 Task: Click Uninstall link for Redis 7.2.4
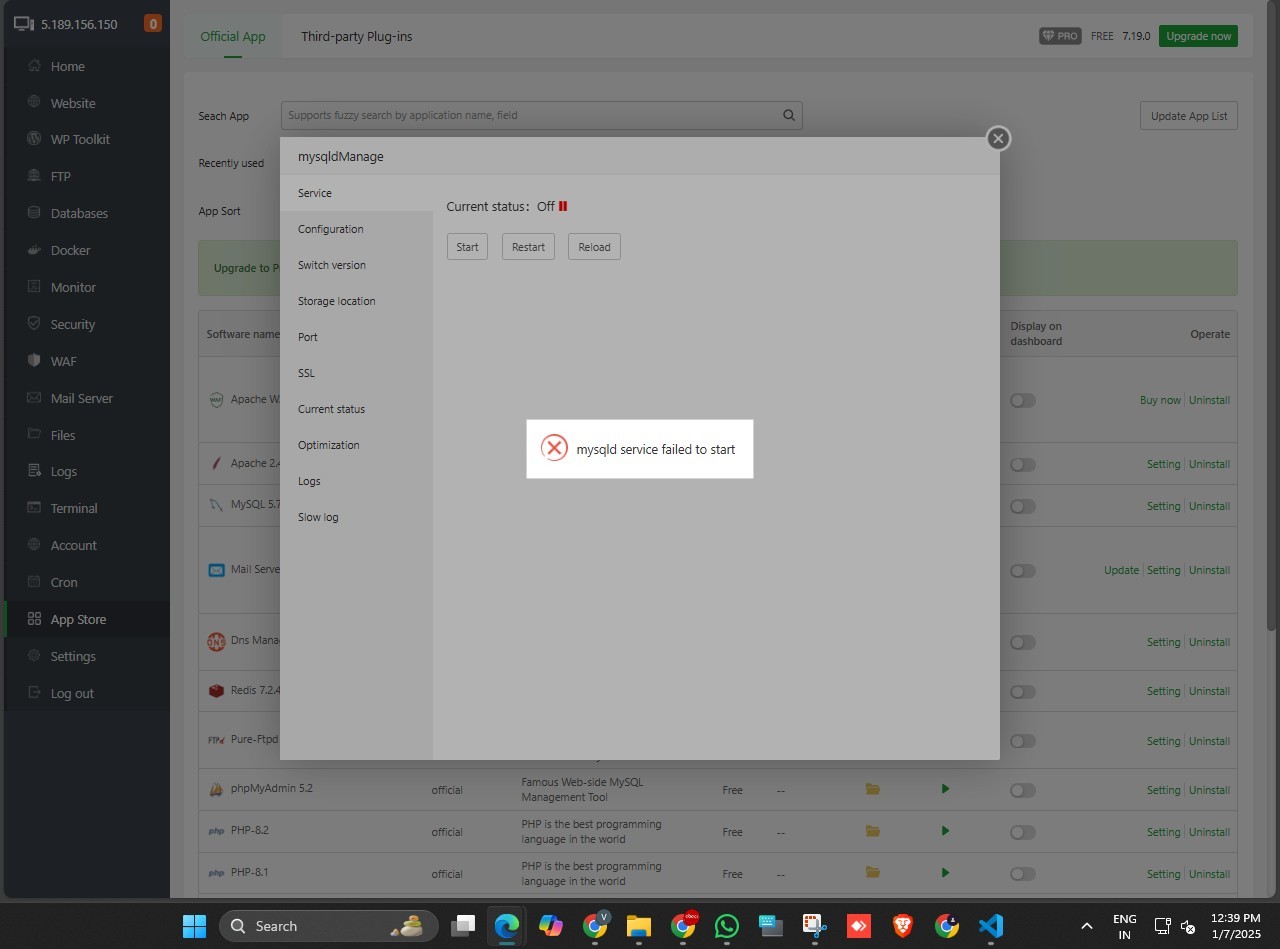tap(1209, 691)
